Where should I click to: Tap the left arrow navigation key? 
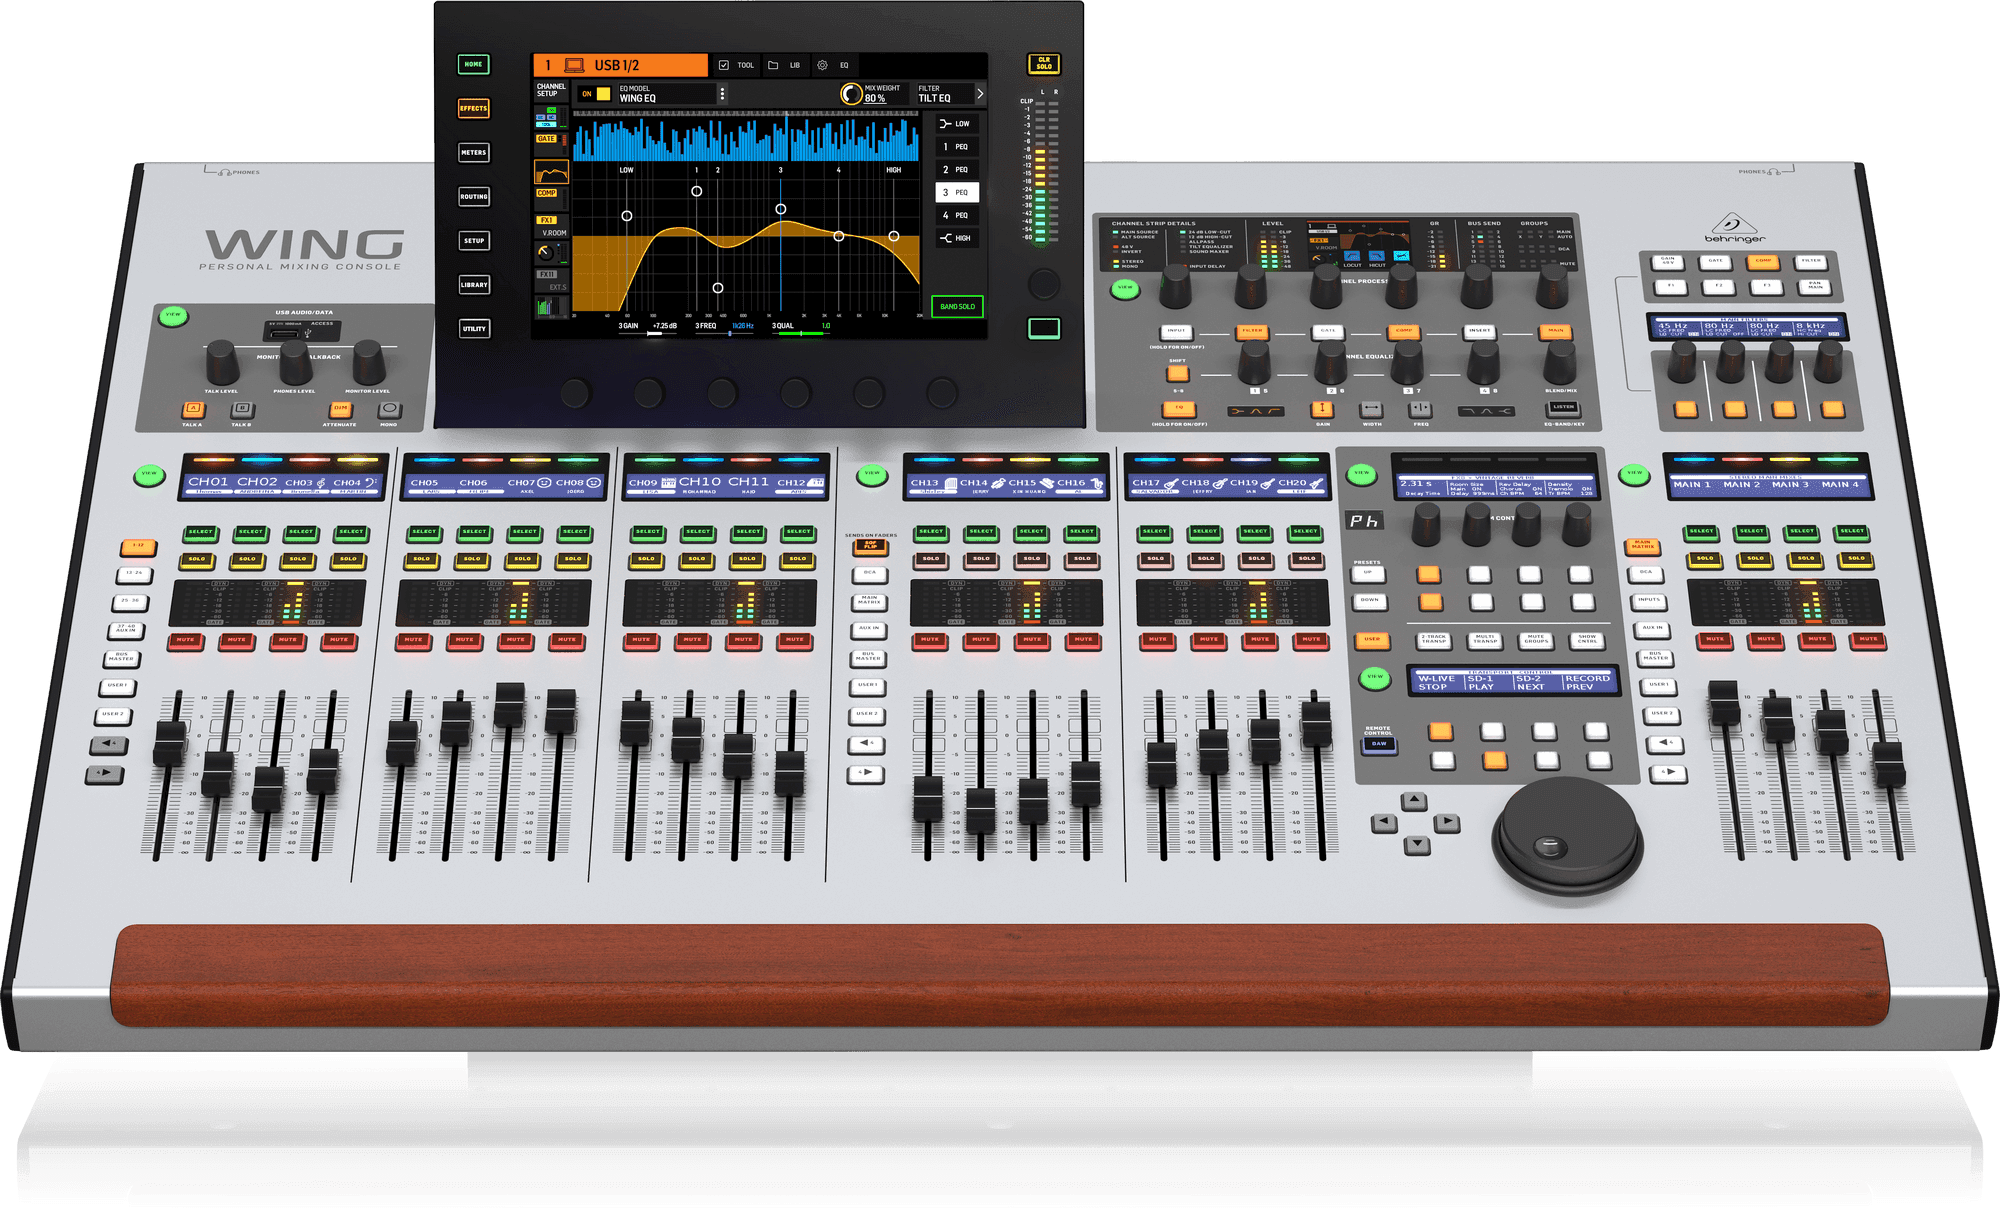click(1384, 822)
